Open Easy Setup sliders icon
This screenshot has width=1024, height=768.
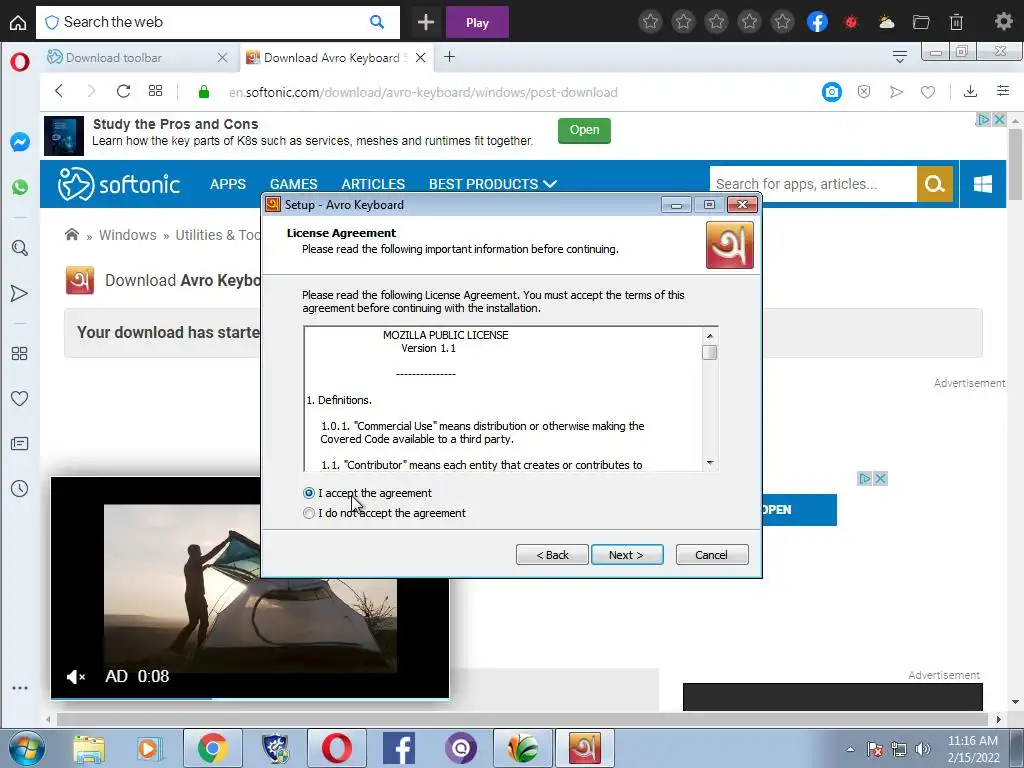click(1003, 91)
